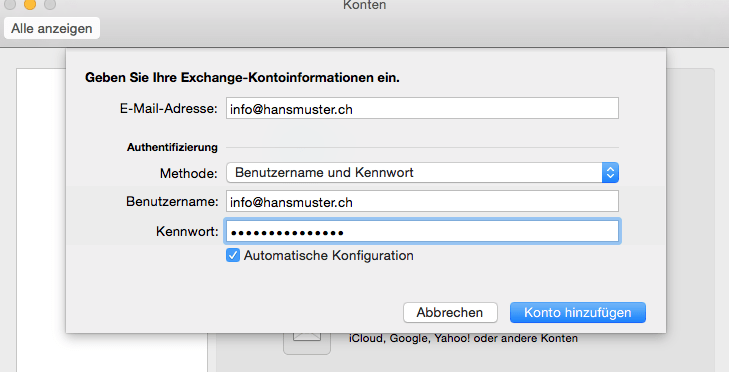
Task: Focus the Kennwort password field
Action: point(422,231)
